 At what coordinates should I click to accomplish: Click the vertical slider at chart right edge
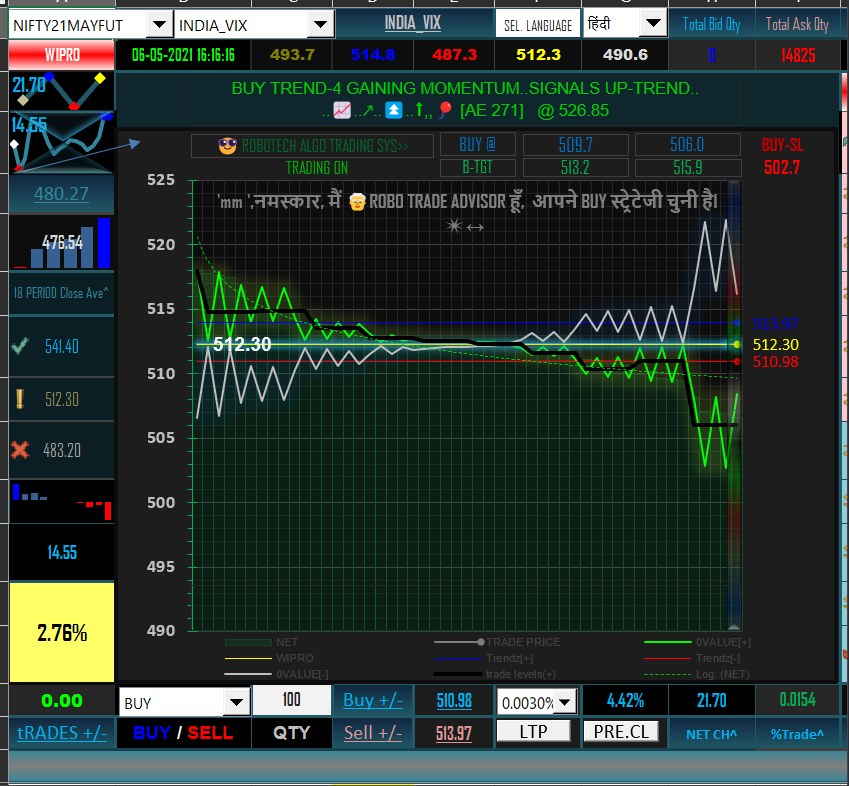click(x=734, y=405)
